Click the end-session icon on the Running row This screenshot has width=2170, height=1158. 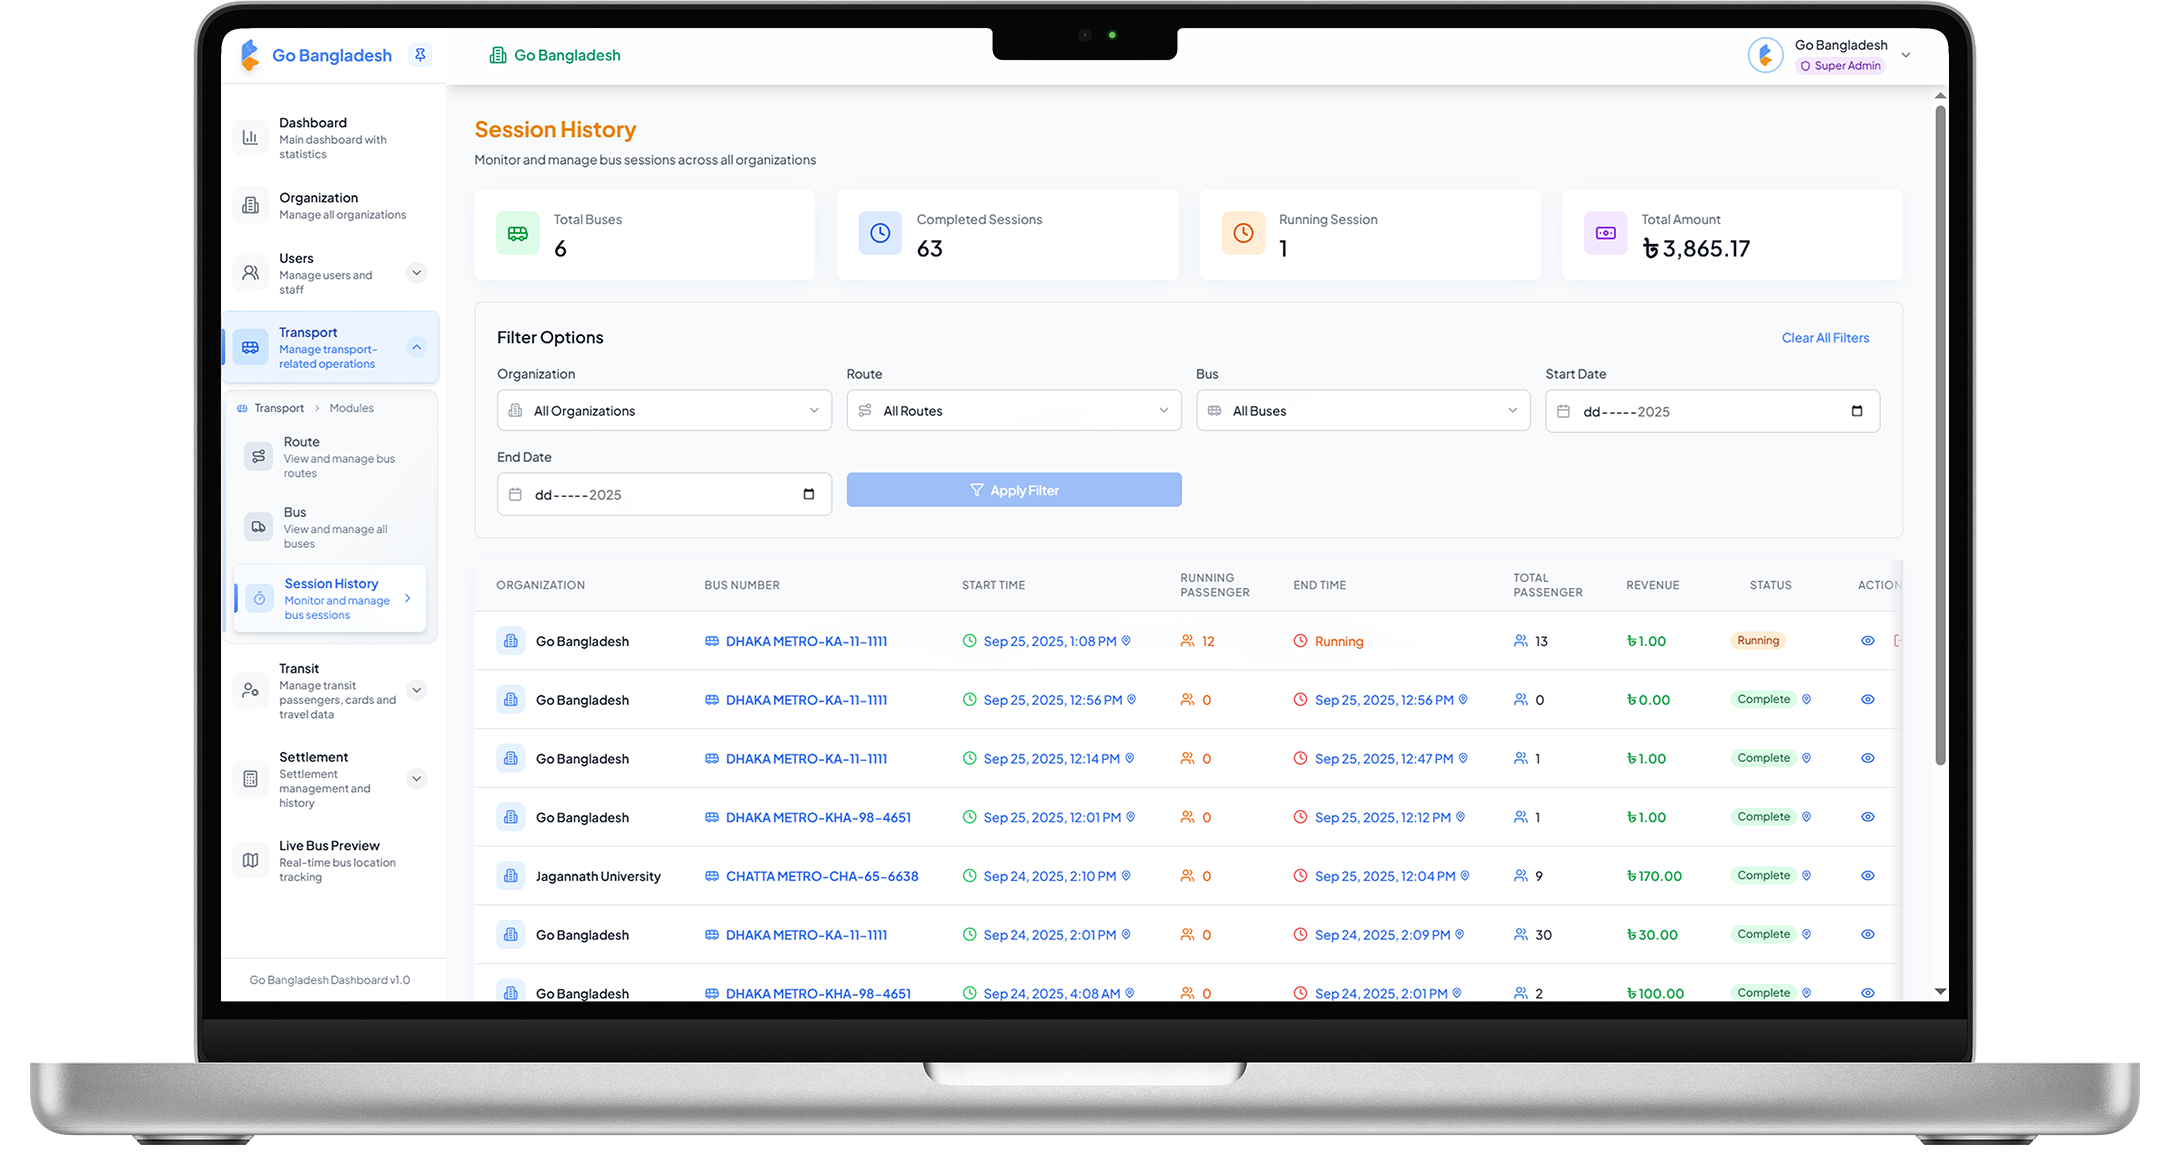point(1896,641)
